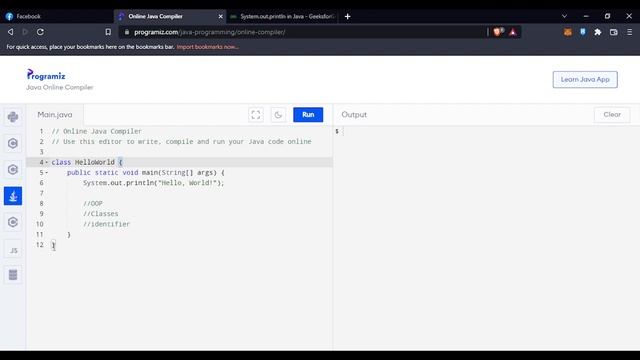The width and height of the screenshot is (640, 360).
Task: Place cursor on the System.out.println line
Action: point(153,183)
